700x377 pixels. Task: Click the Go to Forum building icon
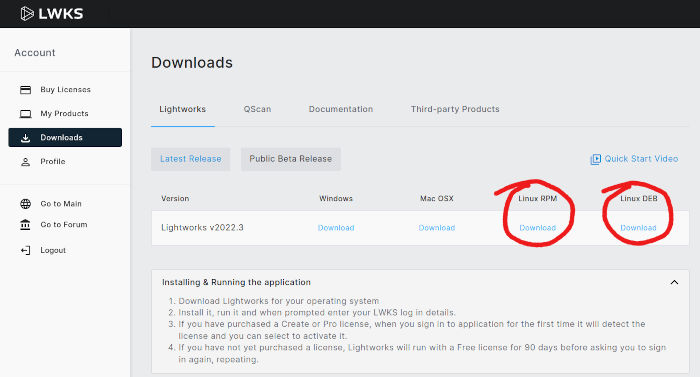(25, 225)
